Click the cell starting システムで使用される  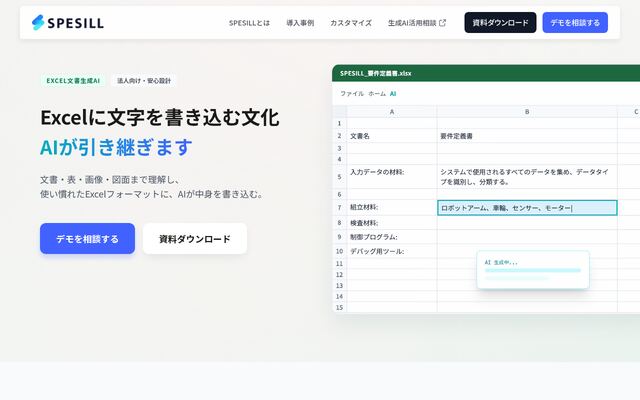[x=527, y=176]
